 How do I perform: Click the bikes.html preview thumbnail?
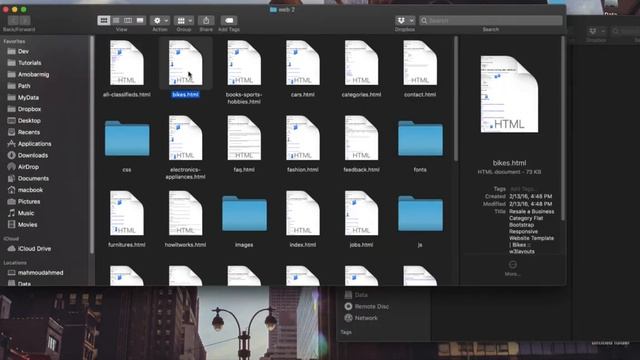pos(509,94)
